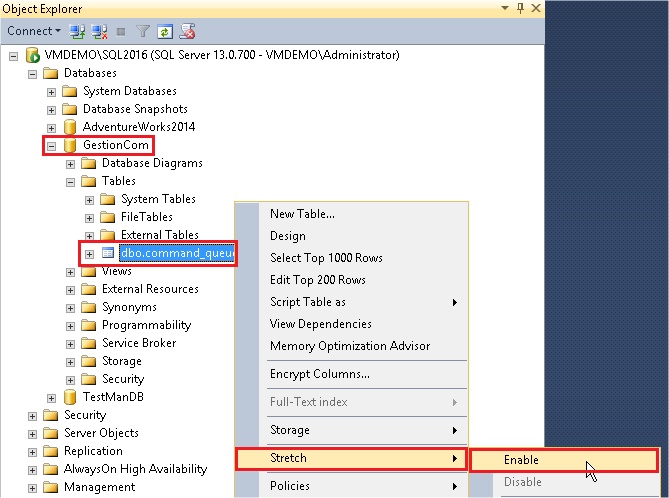This screenshot has height=498, width=669.
Task: Click Enable in Stretch submenu
Action: click(563, 460)
